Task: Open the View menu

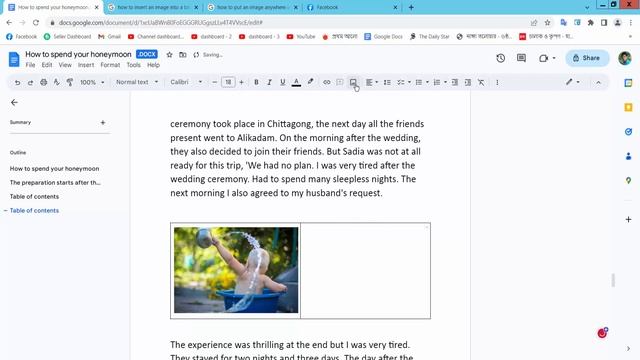Action: pyautogui.click(x=65, y=65)
